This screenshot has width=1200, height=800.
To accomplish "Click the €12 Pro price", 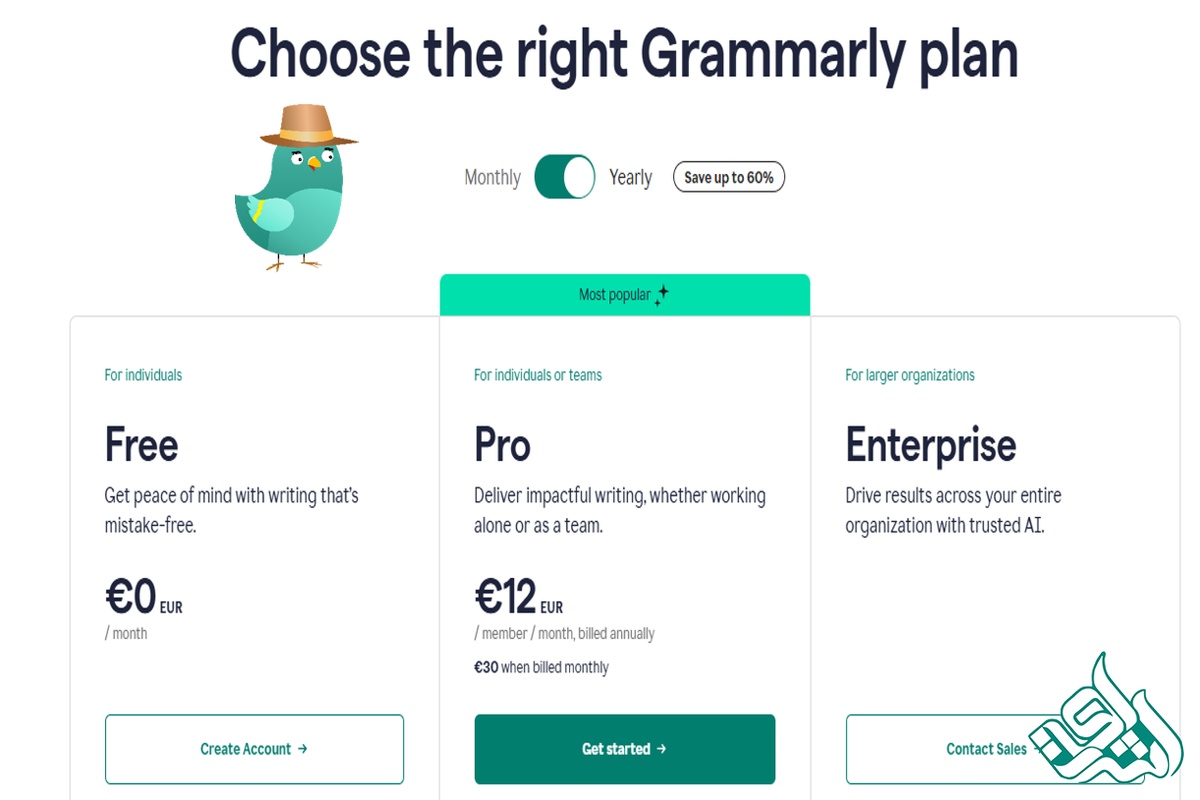I will point(506,598).
